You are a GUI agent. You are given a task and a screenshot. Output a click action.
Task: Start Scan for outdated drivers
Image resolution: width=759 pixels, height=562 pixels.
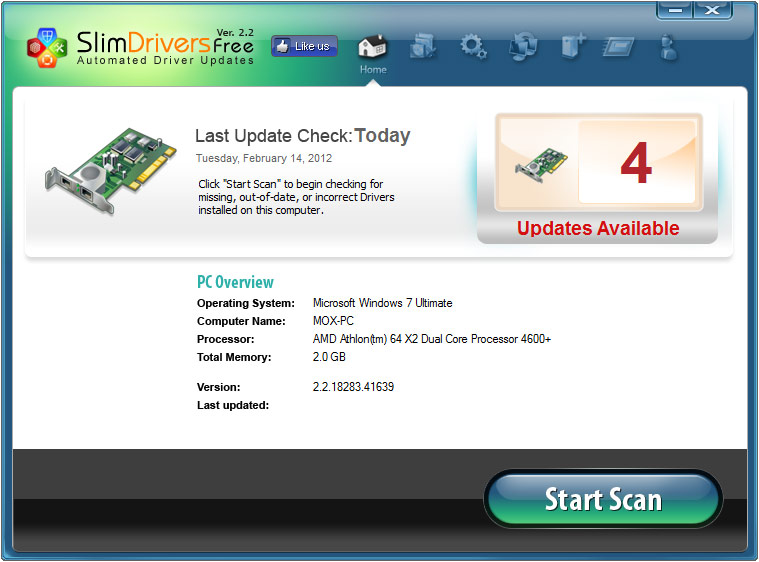pyautogui.click(x=603, y=499)
